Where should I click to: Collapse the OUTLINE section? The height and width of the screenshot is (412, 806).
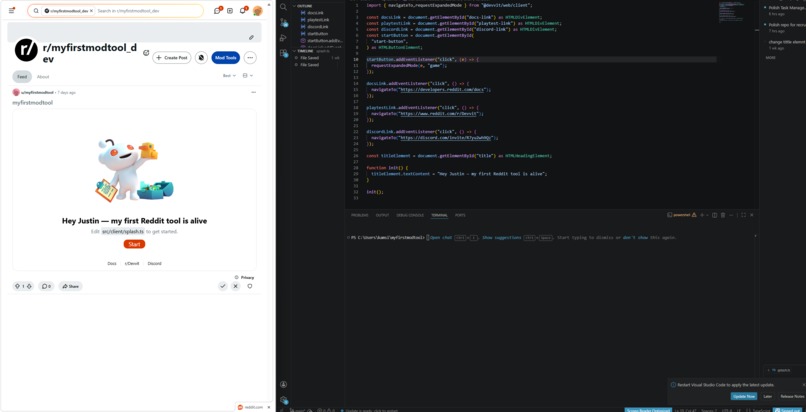coord(304,6)
